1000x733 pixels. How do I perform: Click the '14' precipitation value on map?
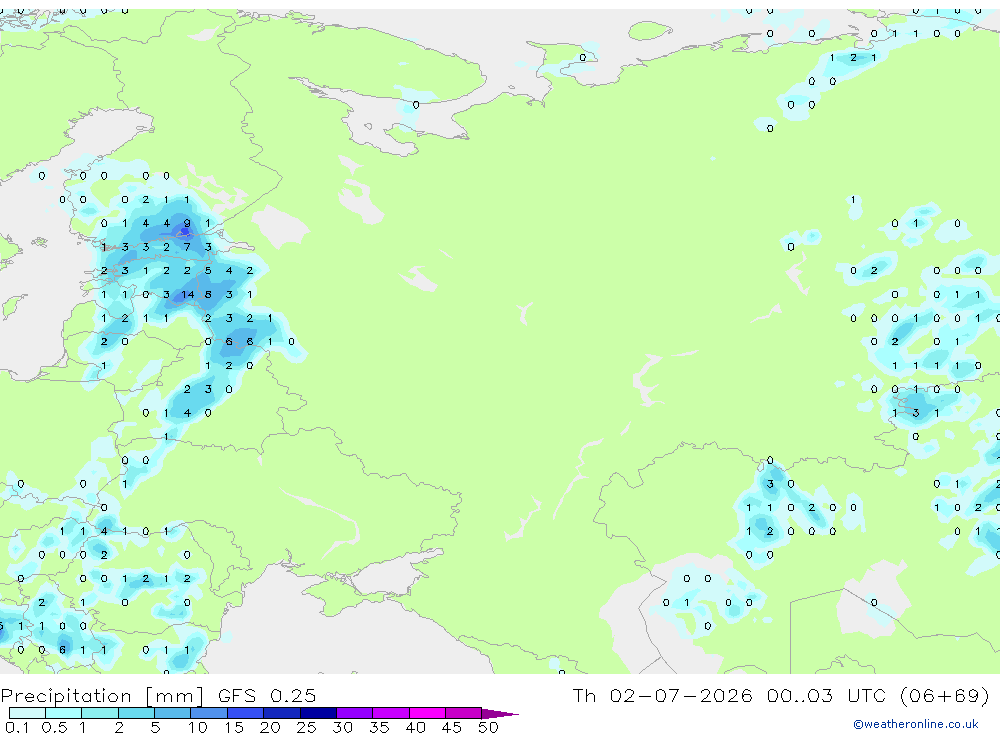click(x=188, y=294)
